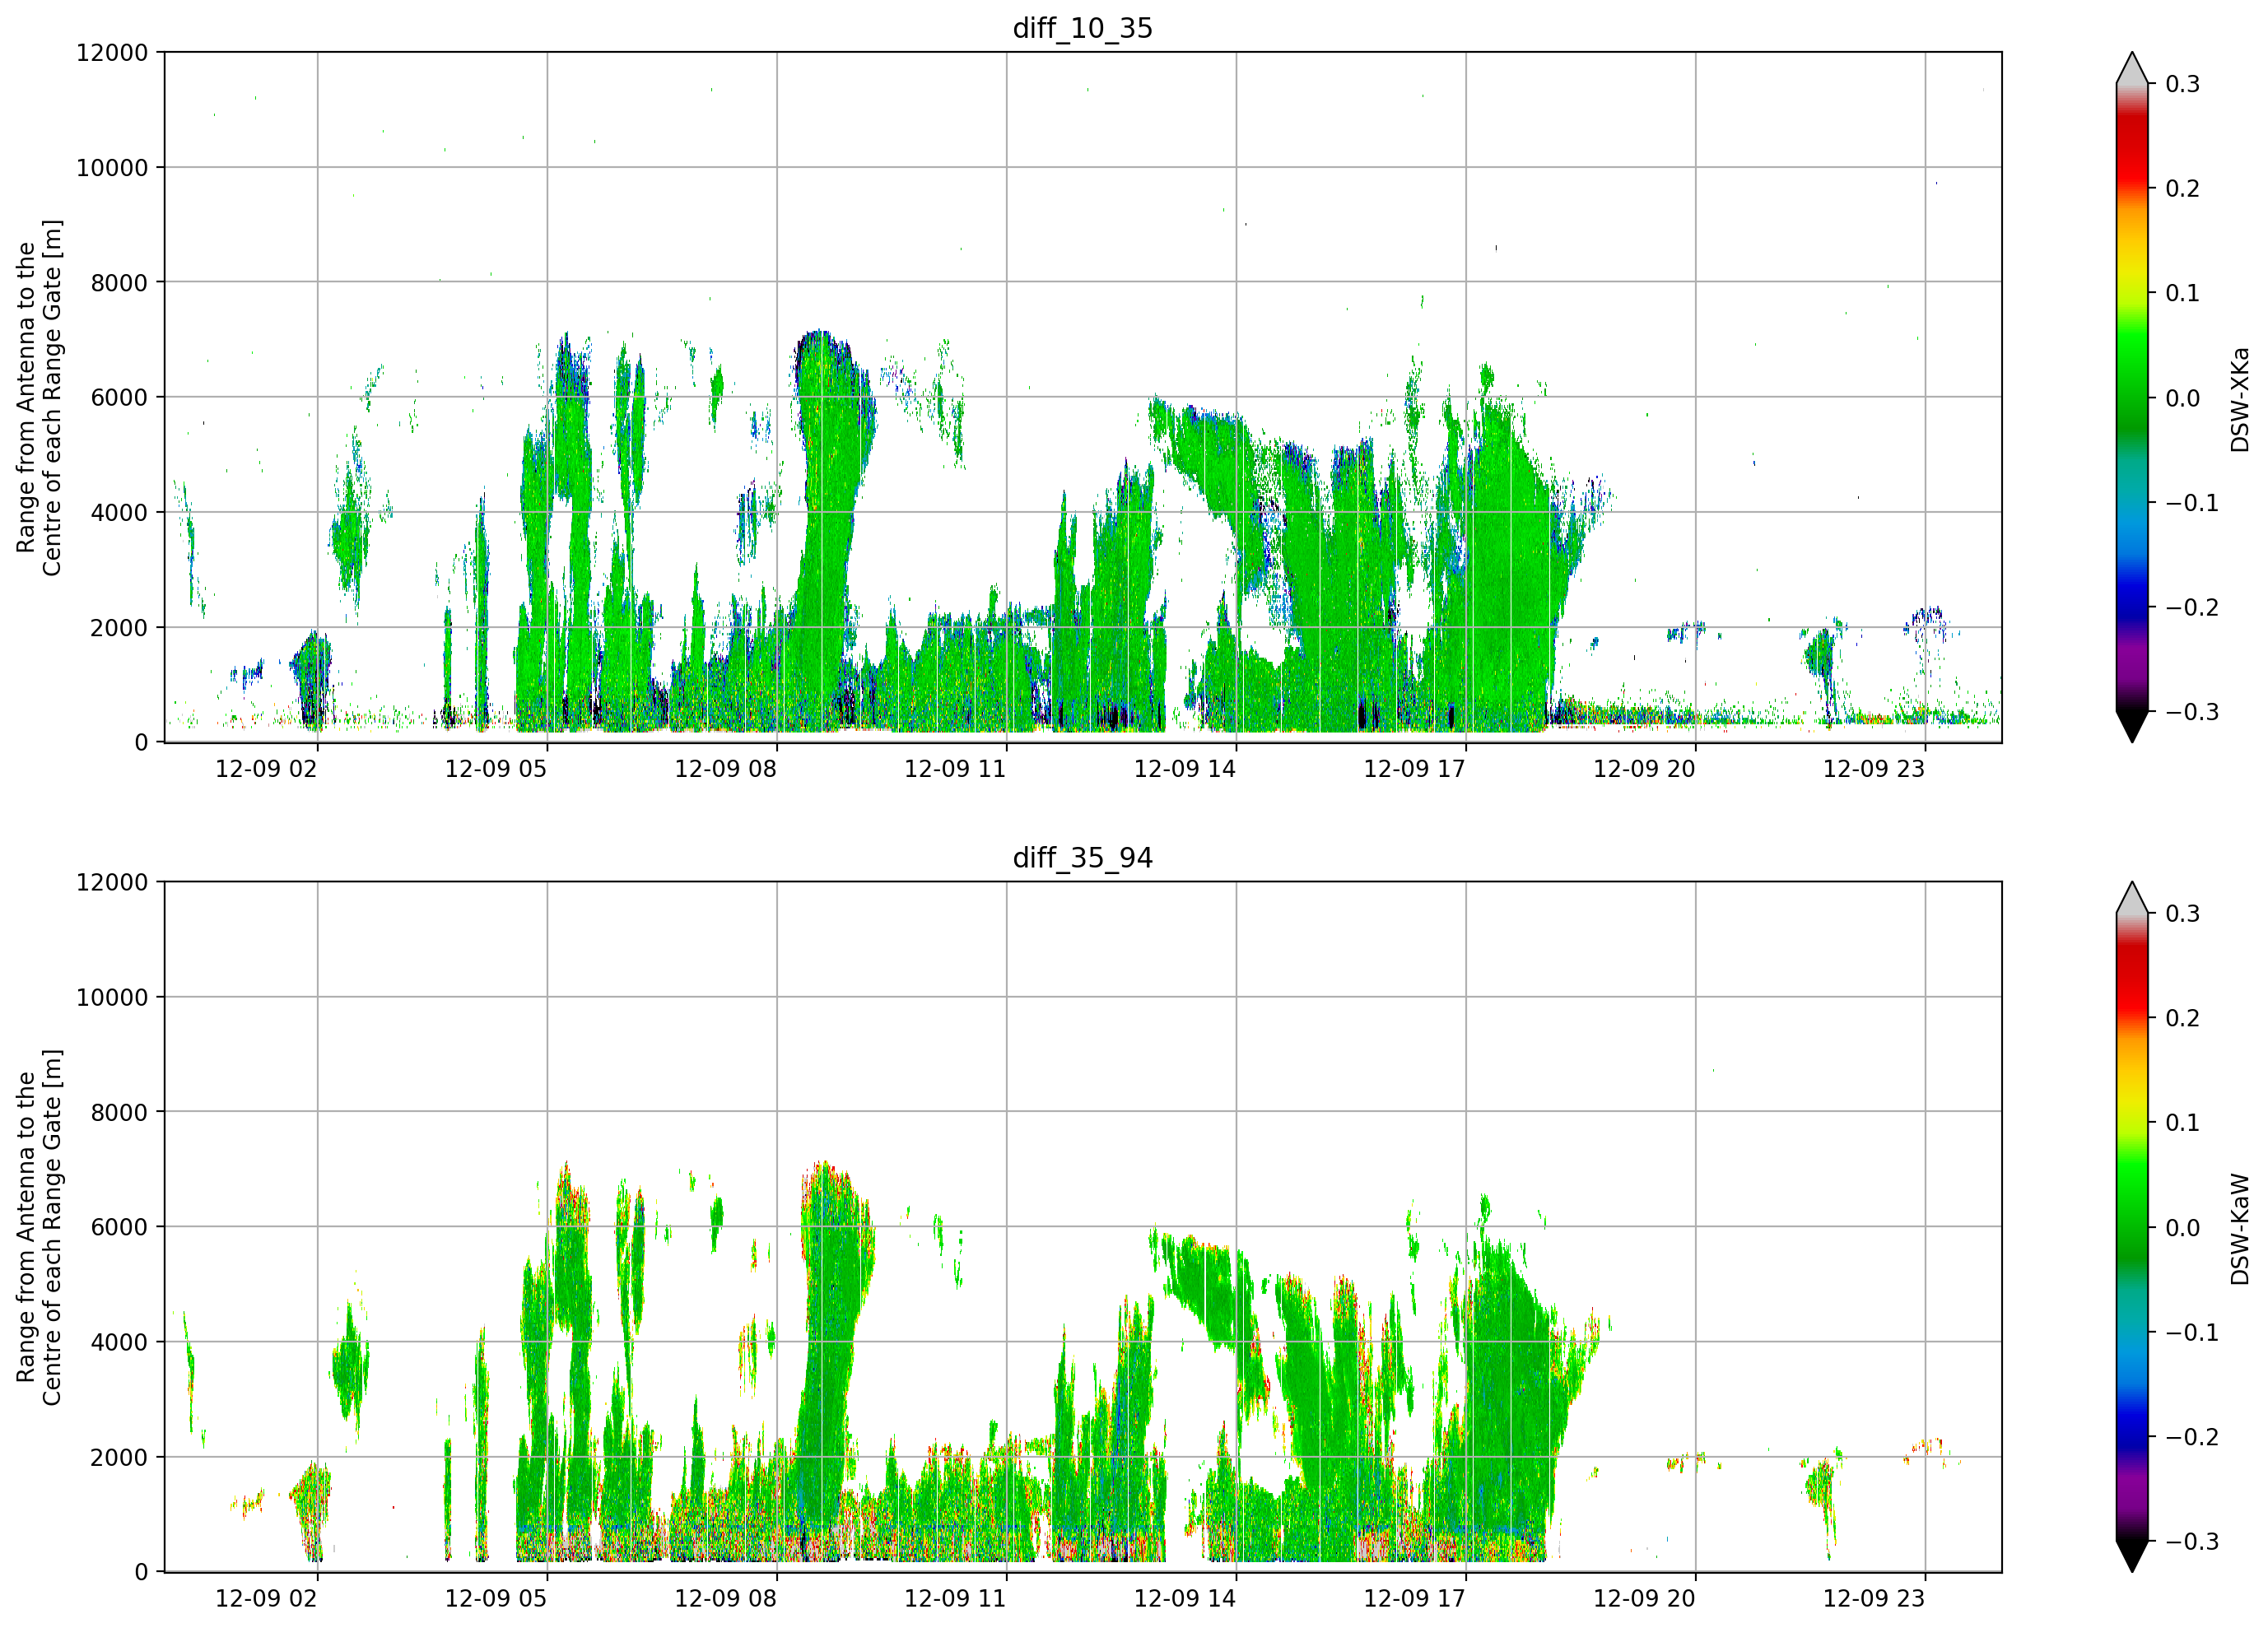2268x1628 pixels.
Task: Click the '12-09 05' x-tick under diff_10_35
Action: (496, 769)
